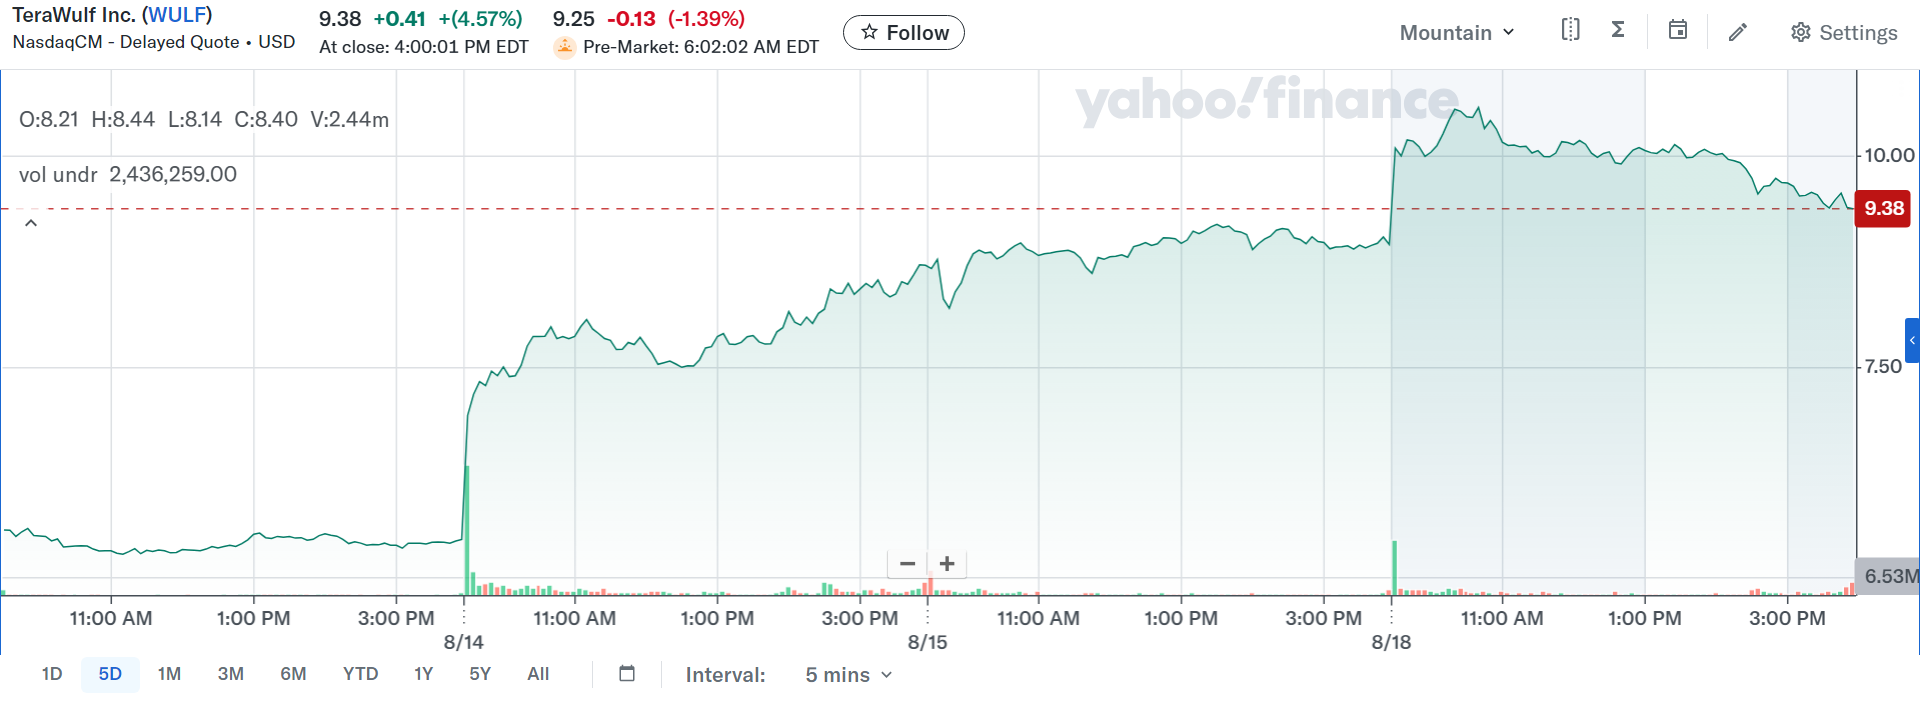This screenshot has width=1920, height=702.
Task: Collapse the OHLC info panel with the chevron
Action: 30,221
